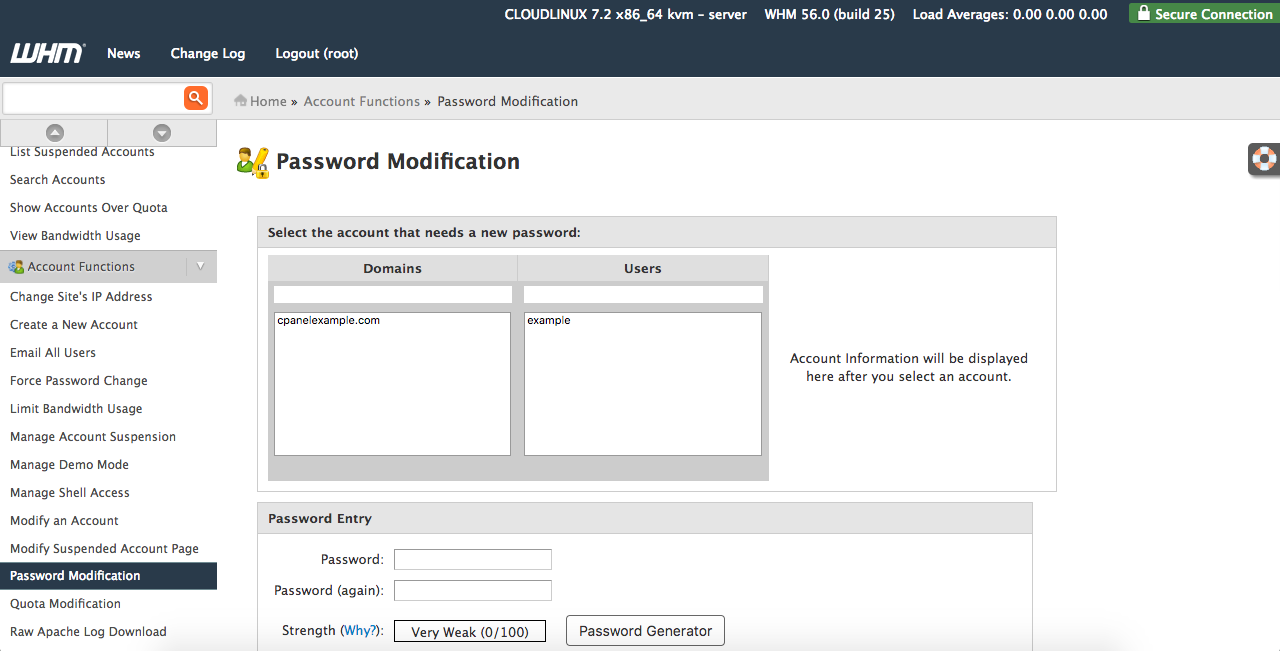Open the News menu item
This screenshot has height=651, width=1280.
124,53
